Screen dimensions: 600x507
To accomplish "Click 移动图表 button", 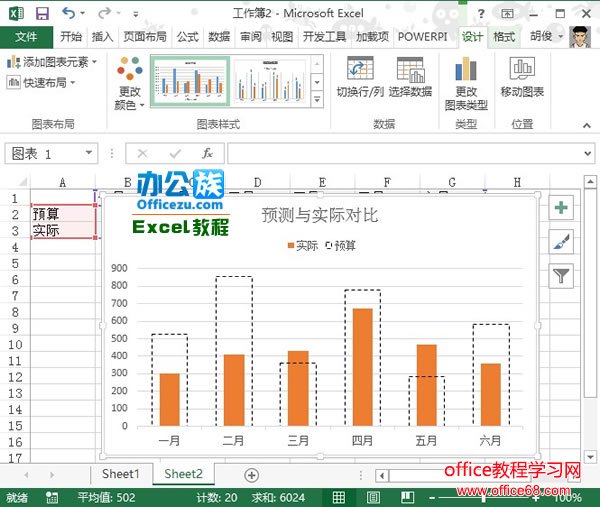I will coord(522,77).
